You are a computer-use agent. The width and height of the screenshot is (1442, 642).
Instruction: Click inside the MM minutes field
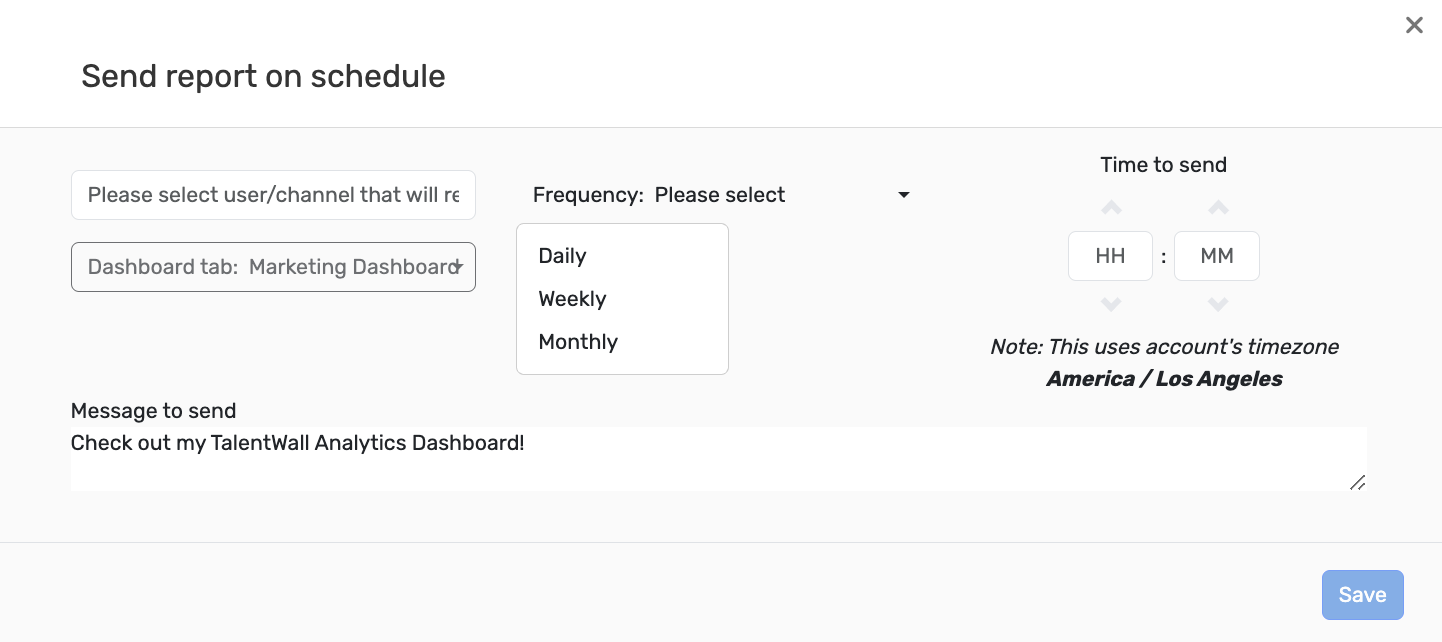pos(1217,256)
